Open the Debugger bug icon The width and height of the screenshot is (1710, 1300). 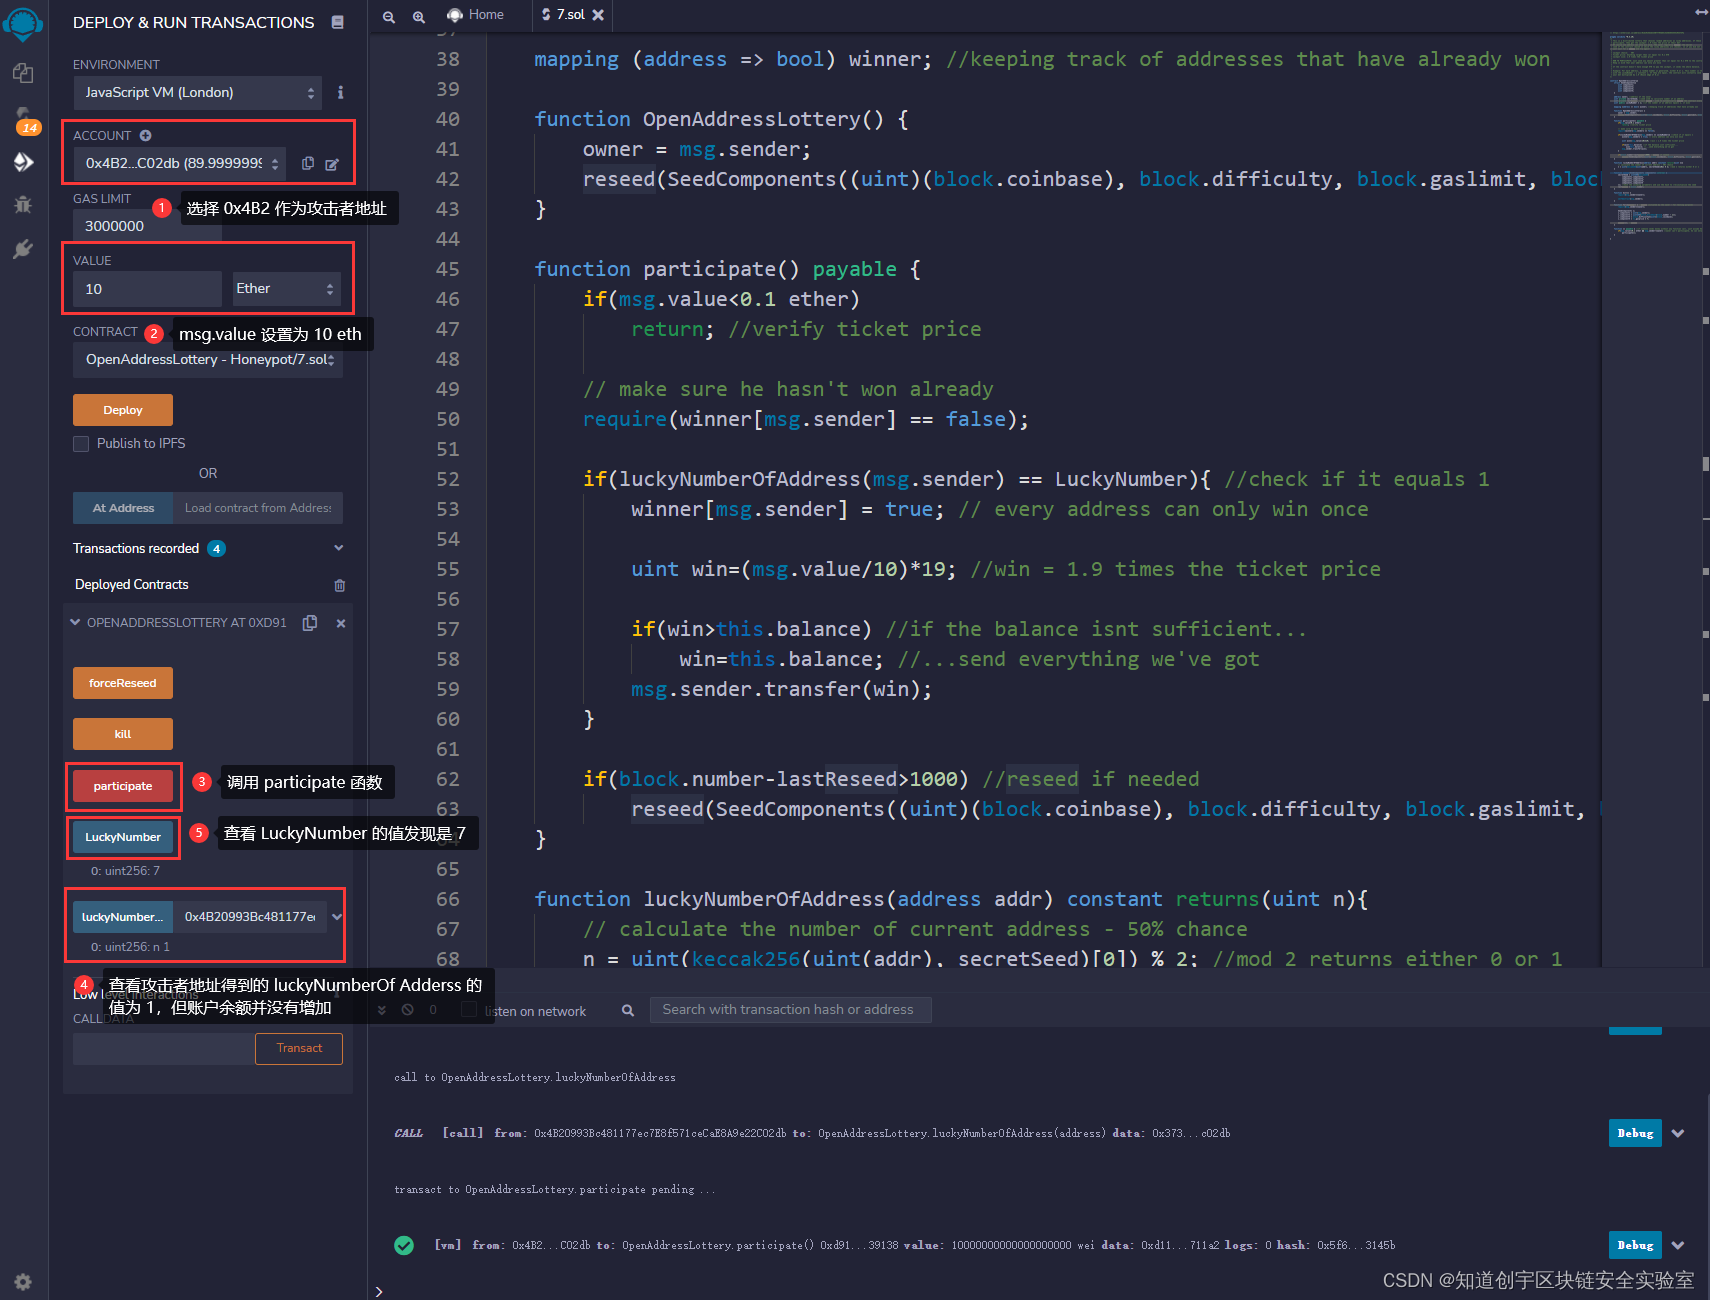point(23,205)
